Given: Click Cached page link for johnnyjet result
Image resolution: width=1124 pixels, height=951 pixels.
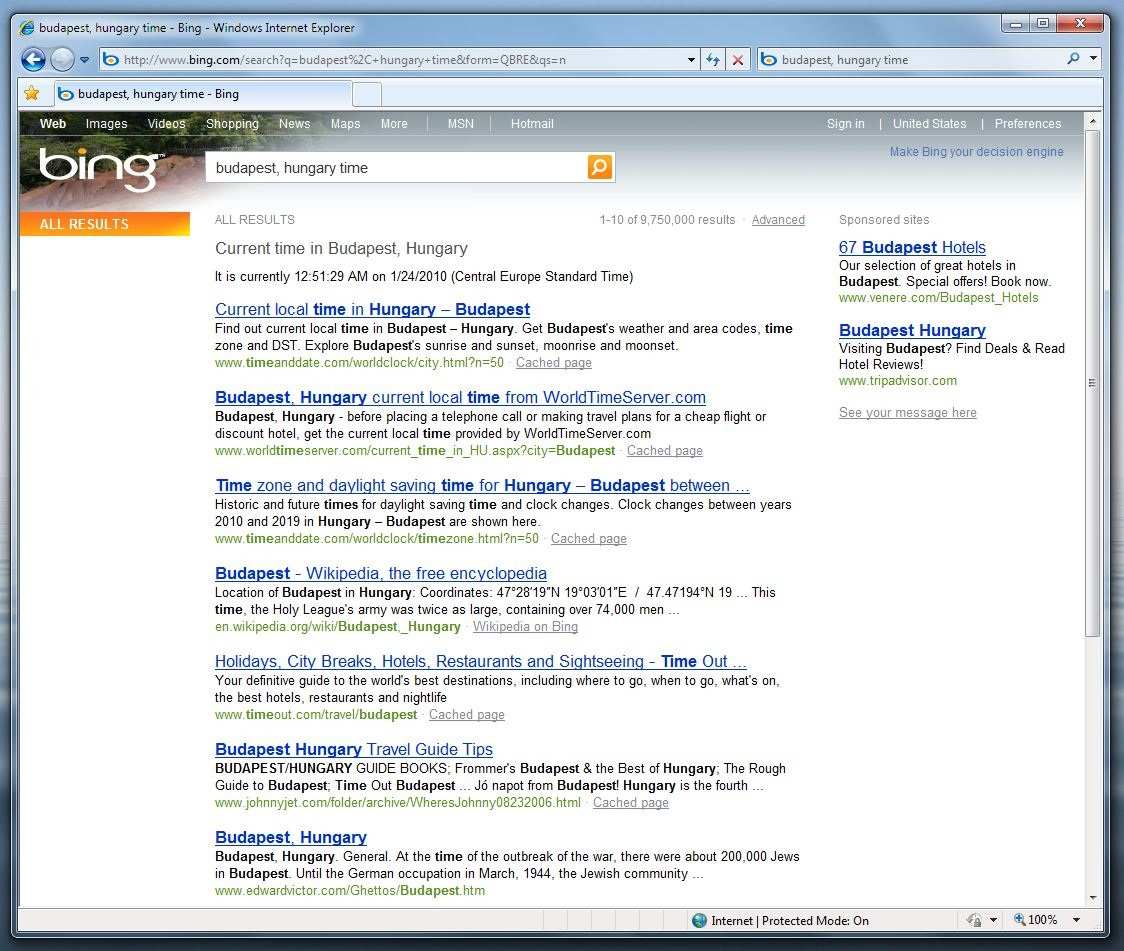Looking at the screenshot, I should coord(631,803).
